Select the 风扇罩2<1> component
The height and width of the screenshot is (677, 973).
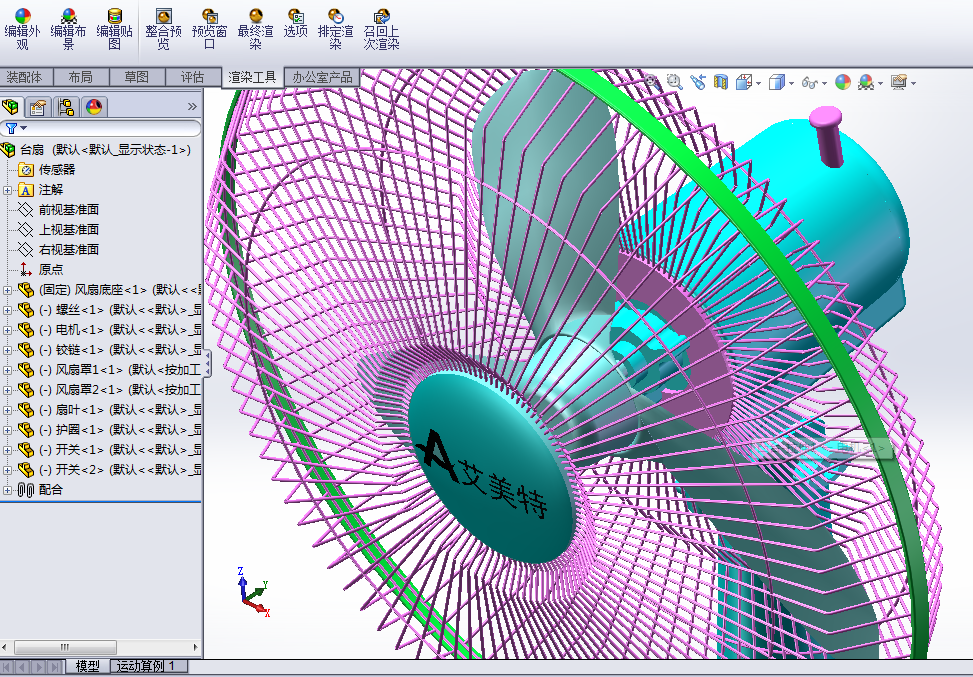click(109, 390)
